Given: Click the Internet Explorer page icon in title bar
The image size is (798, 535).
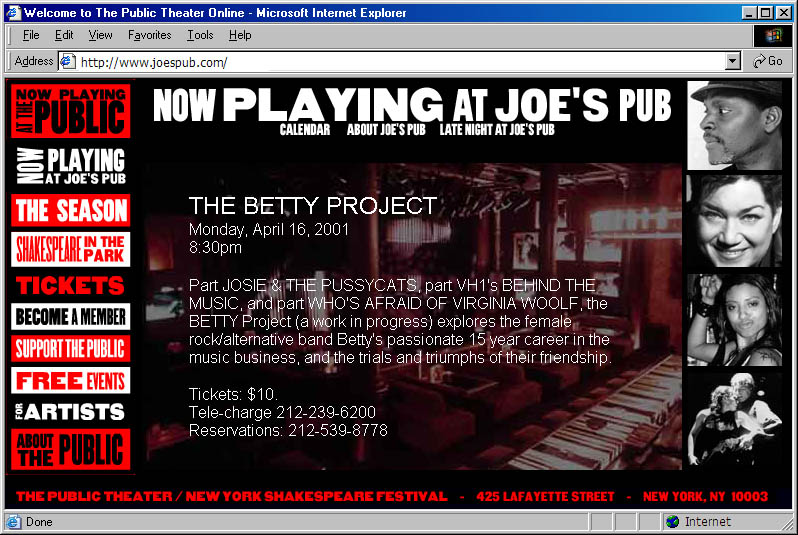Looking at the screenshot, I should [12, 13].
